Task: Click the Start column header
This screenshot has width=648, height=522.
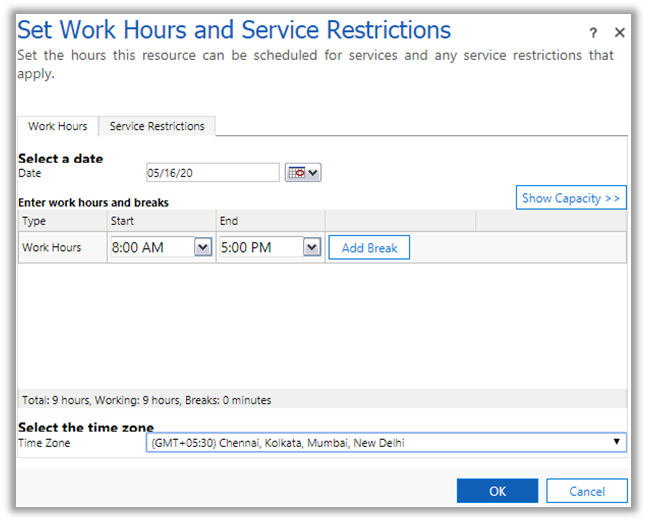Action: pyautogui.click(x=122, y=221)
